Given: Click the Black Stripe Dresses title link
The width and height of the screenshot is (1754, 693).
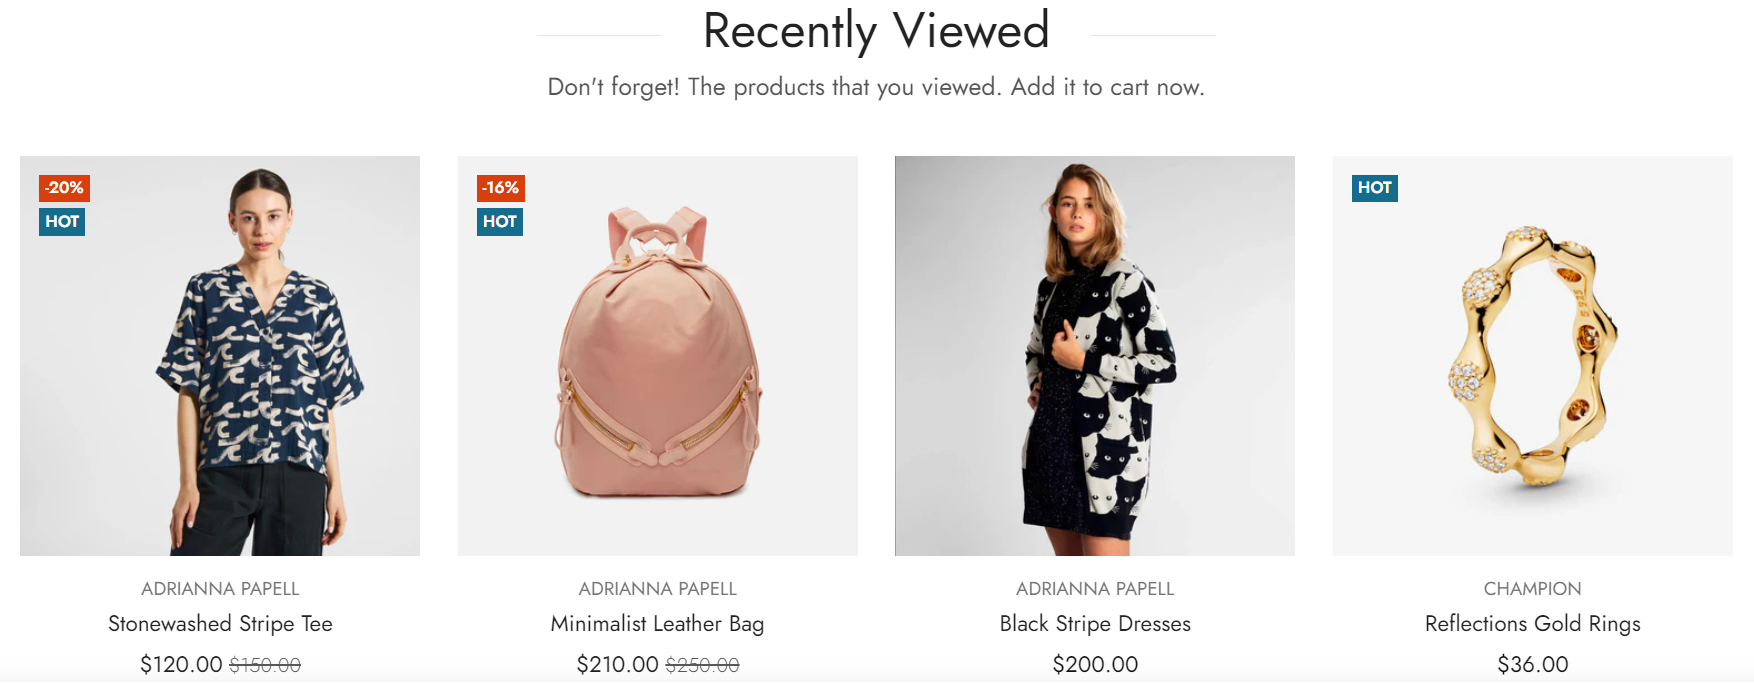Looking at the screenshot, I should tap(1095, 624).
